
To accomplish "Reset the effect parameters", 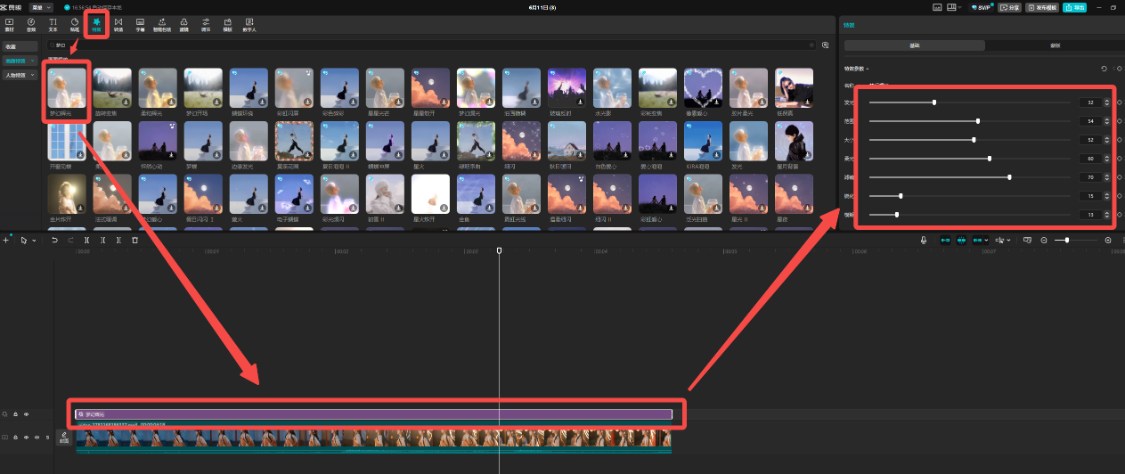I will 1104,69.
